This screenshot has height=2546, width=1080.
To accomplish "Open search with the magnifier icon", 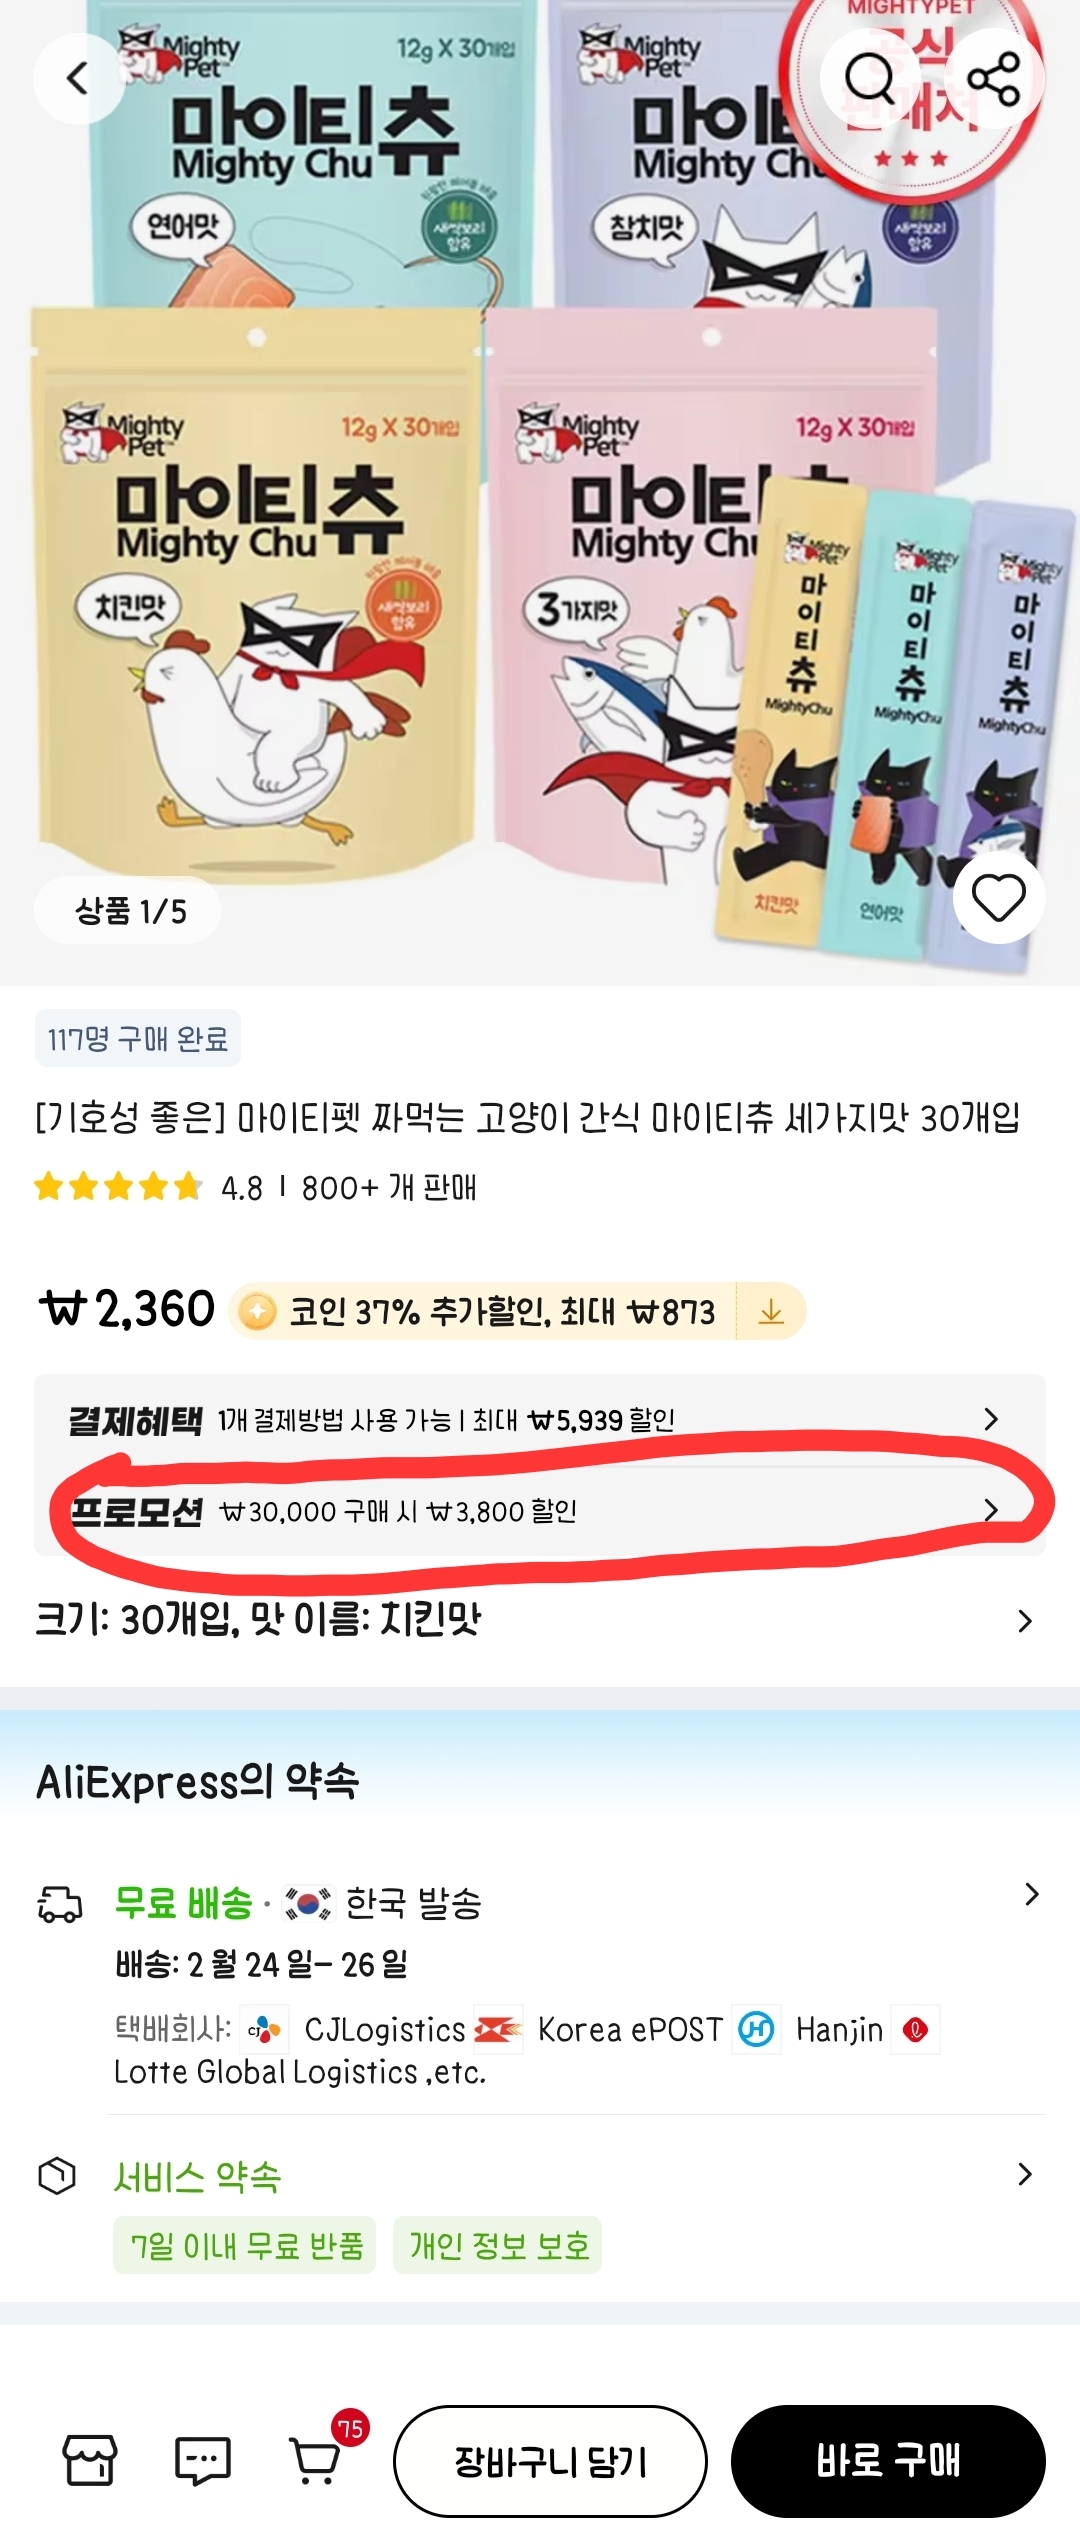I will [x=868, y=78].
